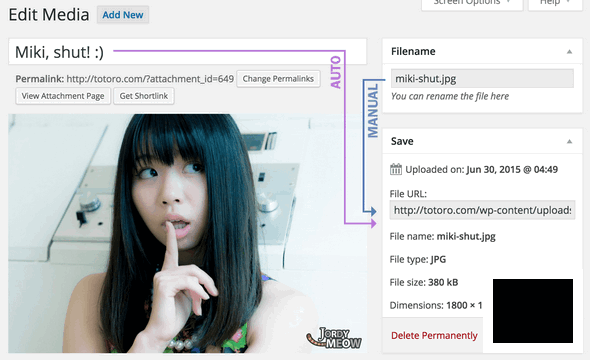The image size is (590, 360).
Task: Click the Get Shortlink button
Action: (144, 96)
